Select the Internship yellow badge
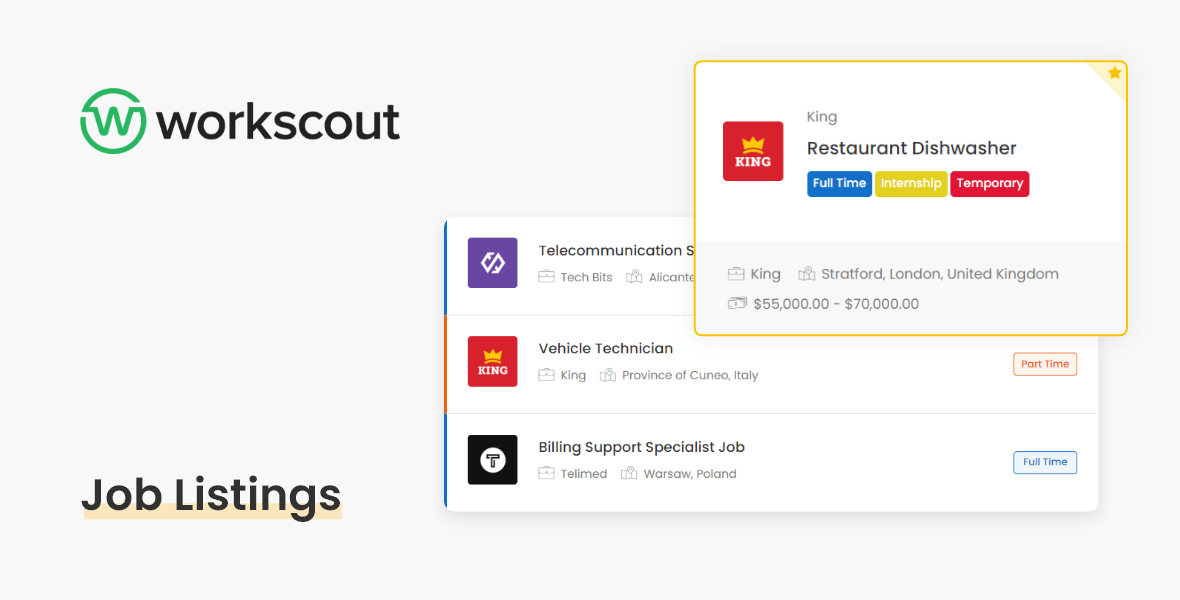Image resolution: width=1180 pixels, height=600 pixels. [x=911, y=183]
